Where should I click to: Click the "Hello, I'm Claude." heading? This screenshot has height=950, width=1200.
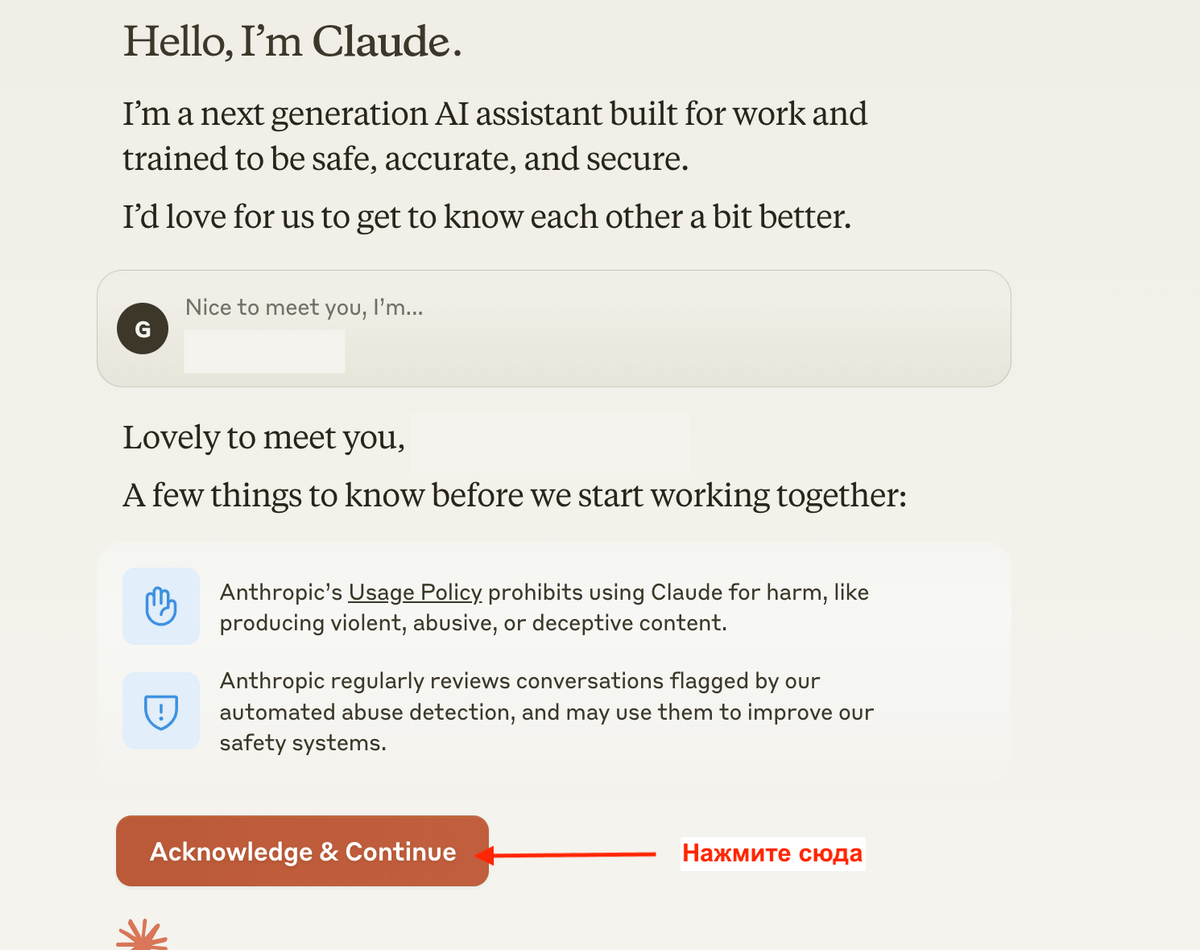293,42
